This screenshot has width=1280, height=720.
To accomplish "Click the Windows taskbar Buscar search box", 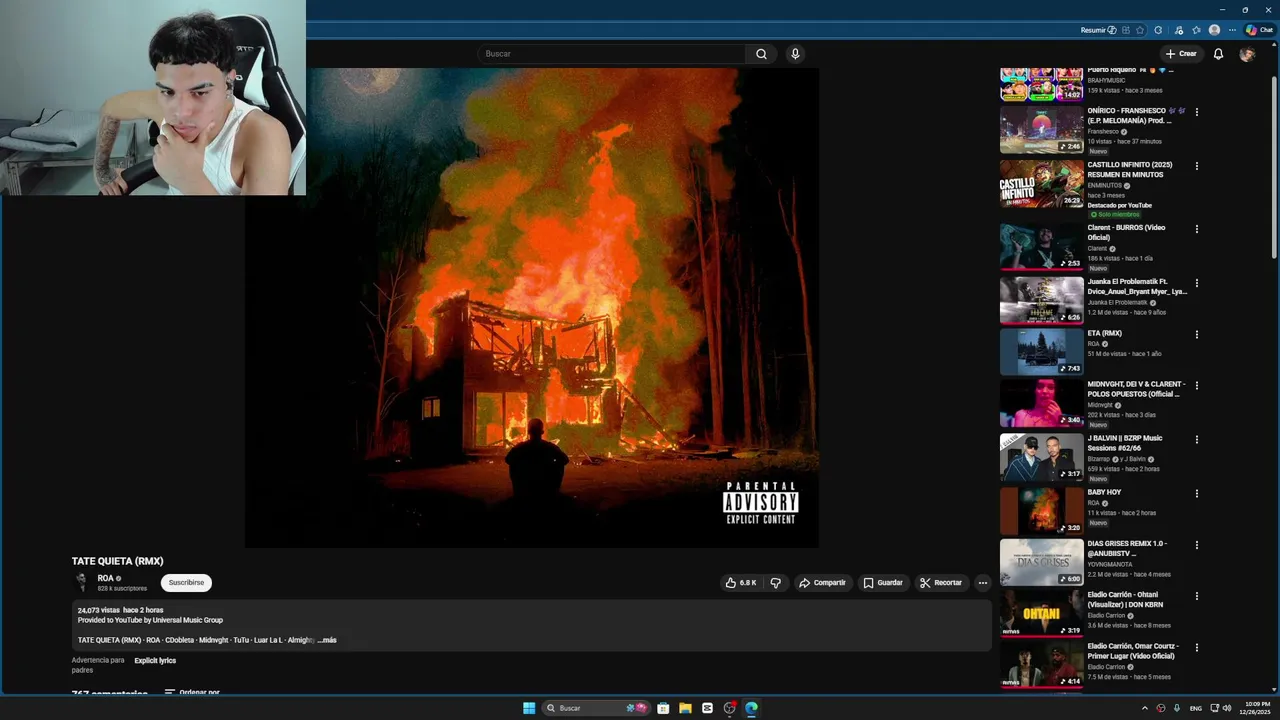I will tap(596, 708).
